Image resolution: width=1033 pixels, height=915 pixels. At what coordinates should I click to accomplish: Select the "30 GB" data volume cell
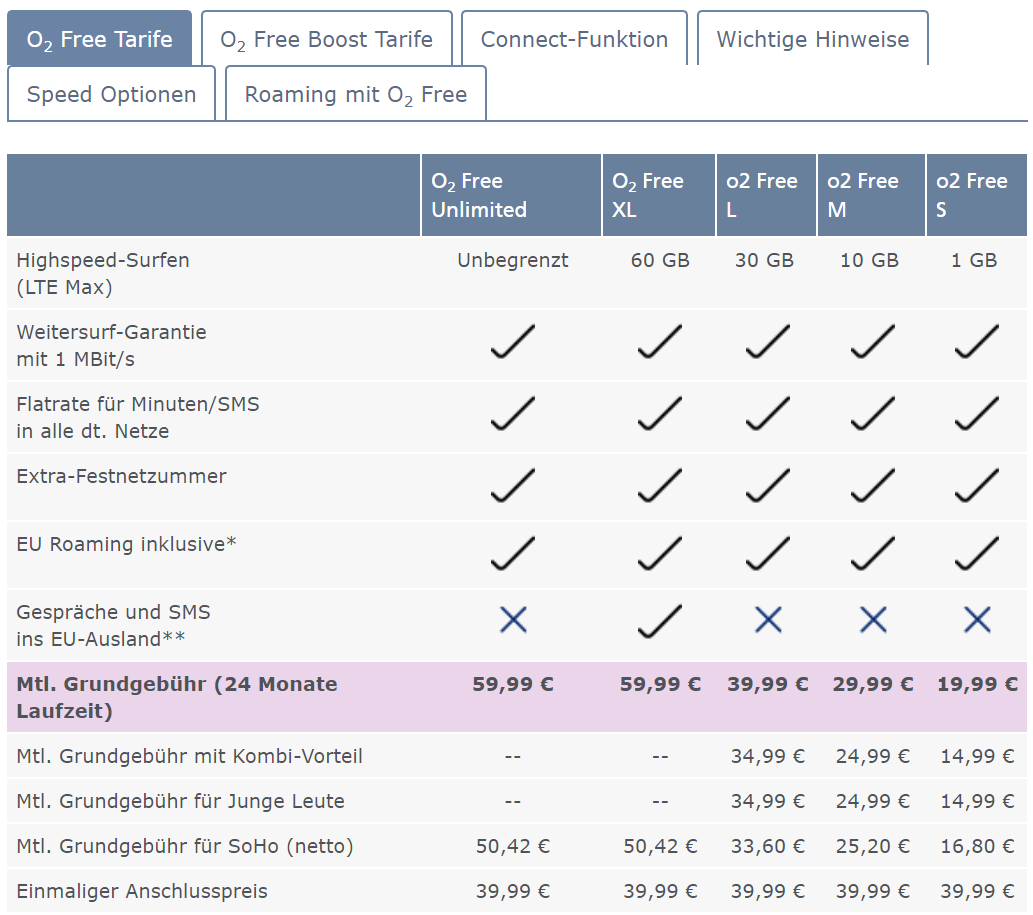point(764,260)
